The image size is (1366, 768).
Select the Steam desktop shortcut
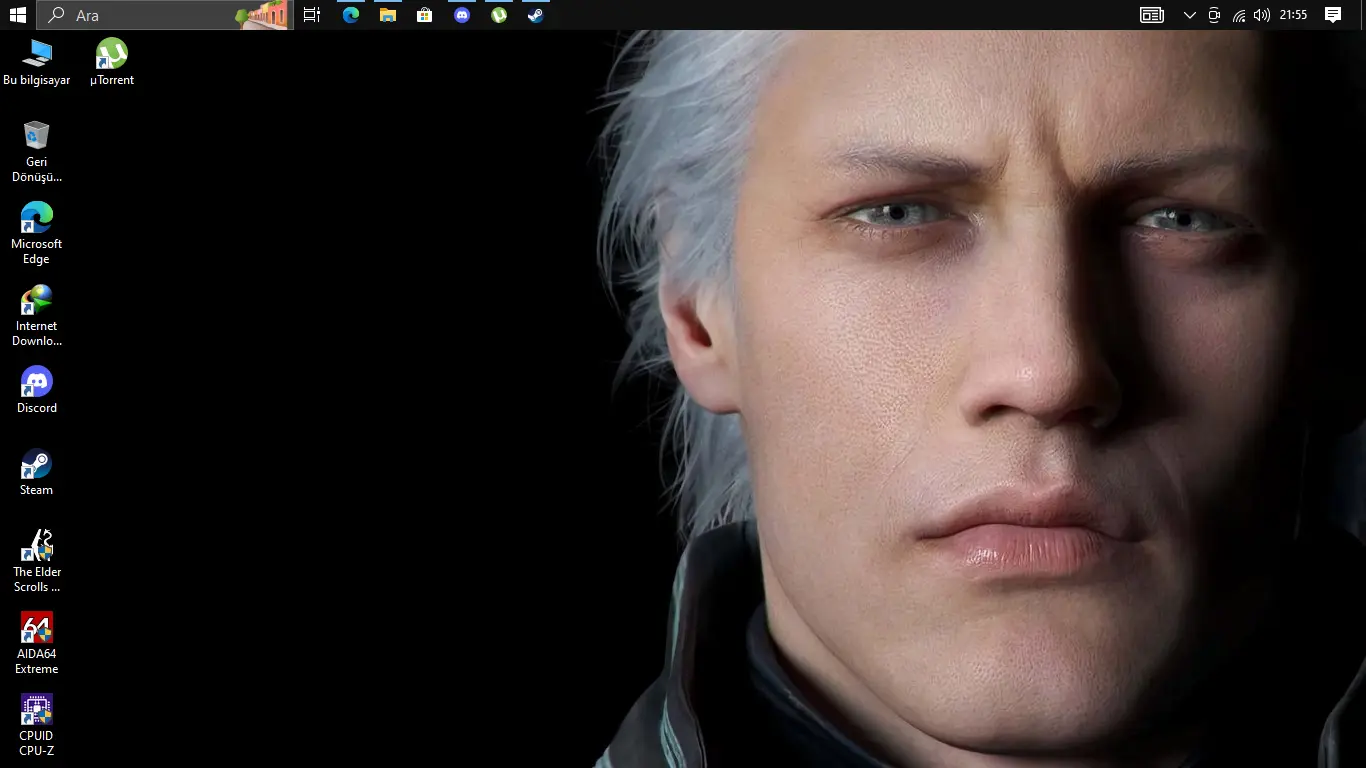coord(37,472)
